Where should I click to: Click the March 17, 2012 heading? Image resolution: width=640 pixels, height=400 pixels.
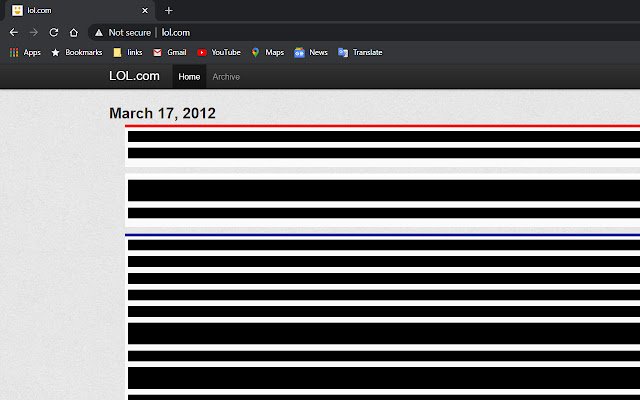point(162,113)
